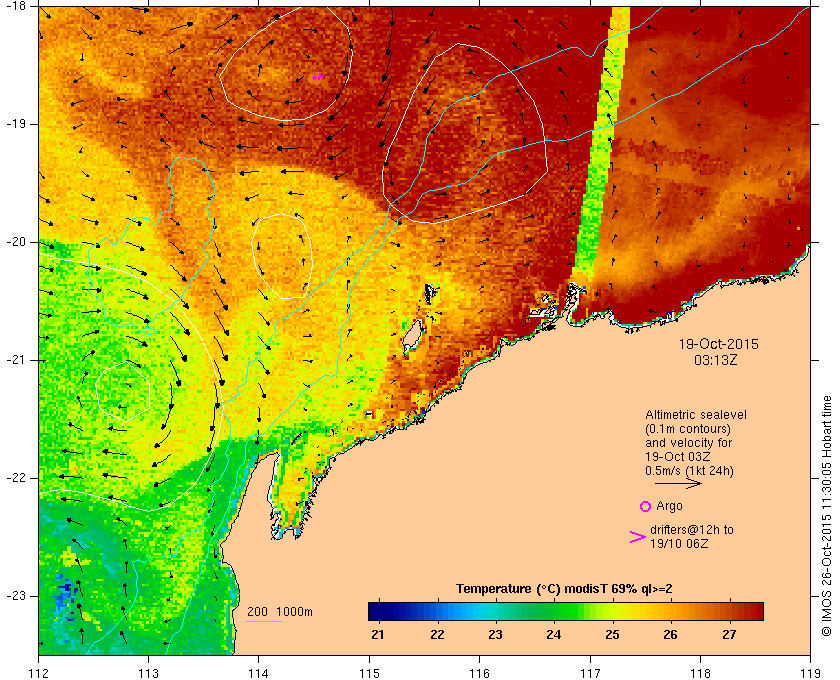
Task: Click the green satellite swath stripe on map
Action: tap(603, 145)
